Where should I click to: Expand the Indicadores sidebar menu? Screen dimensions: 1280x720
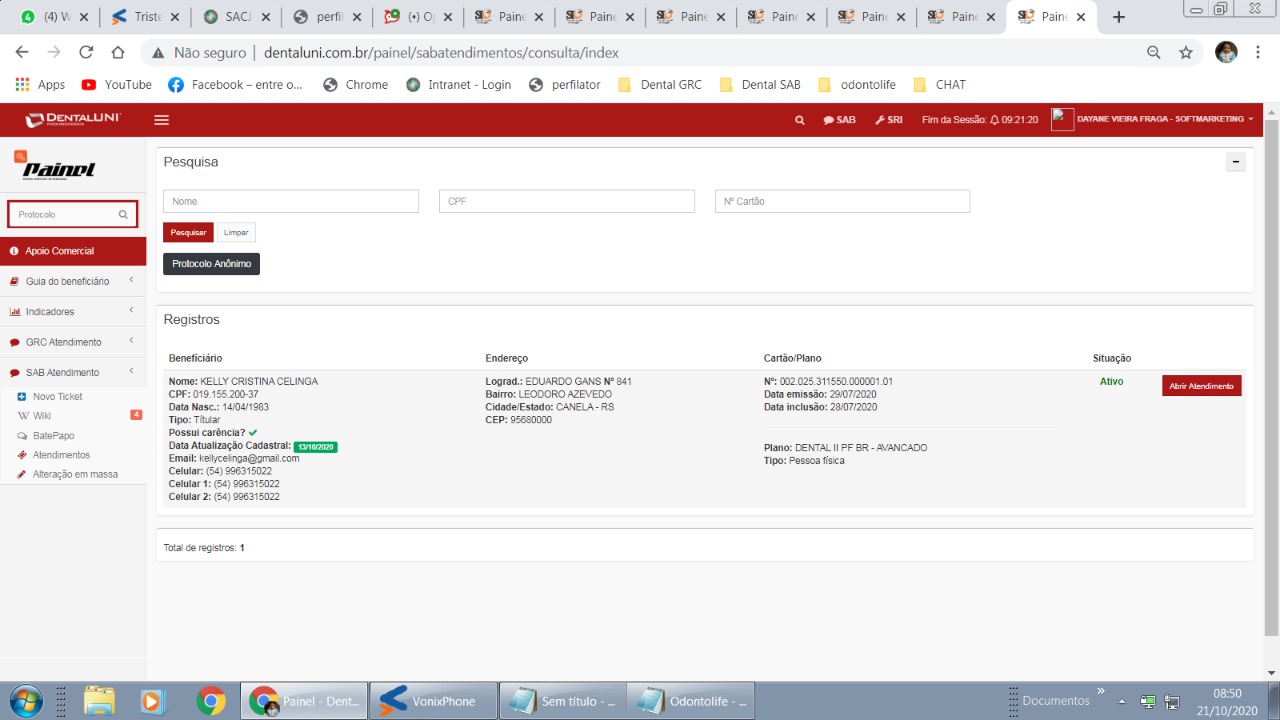pos(73,312)
